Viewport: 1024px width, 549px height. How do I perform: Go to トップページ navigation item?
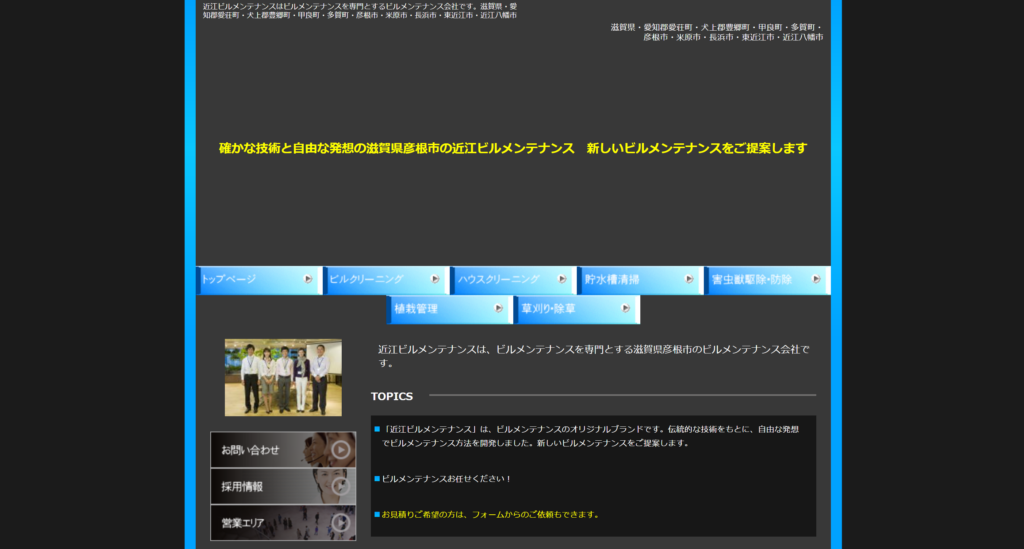coord(250,280)
